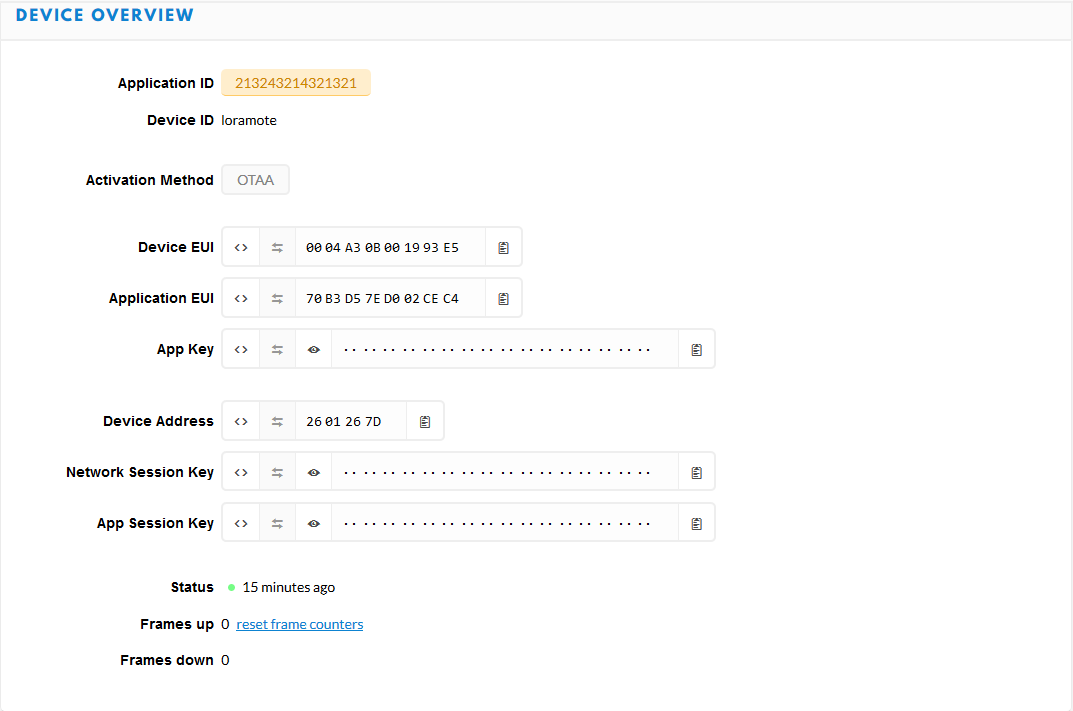The height and width of the screenshot is (711, 1073).
Task: Toggle code format for the Network Session Key
Action: tap(241, 472)
